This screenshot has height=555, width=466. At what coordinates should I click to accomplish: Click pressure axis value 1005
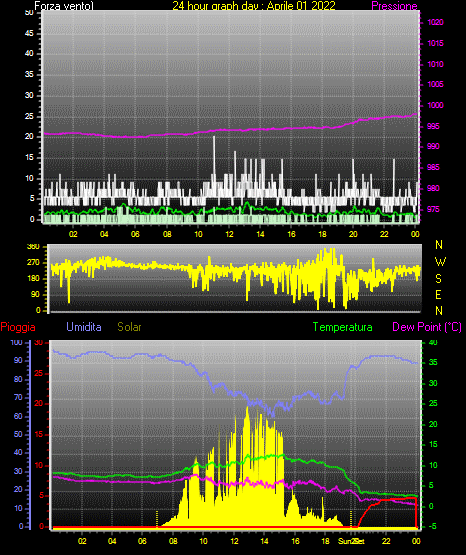pyautogui.click(x=435, y=84)
